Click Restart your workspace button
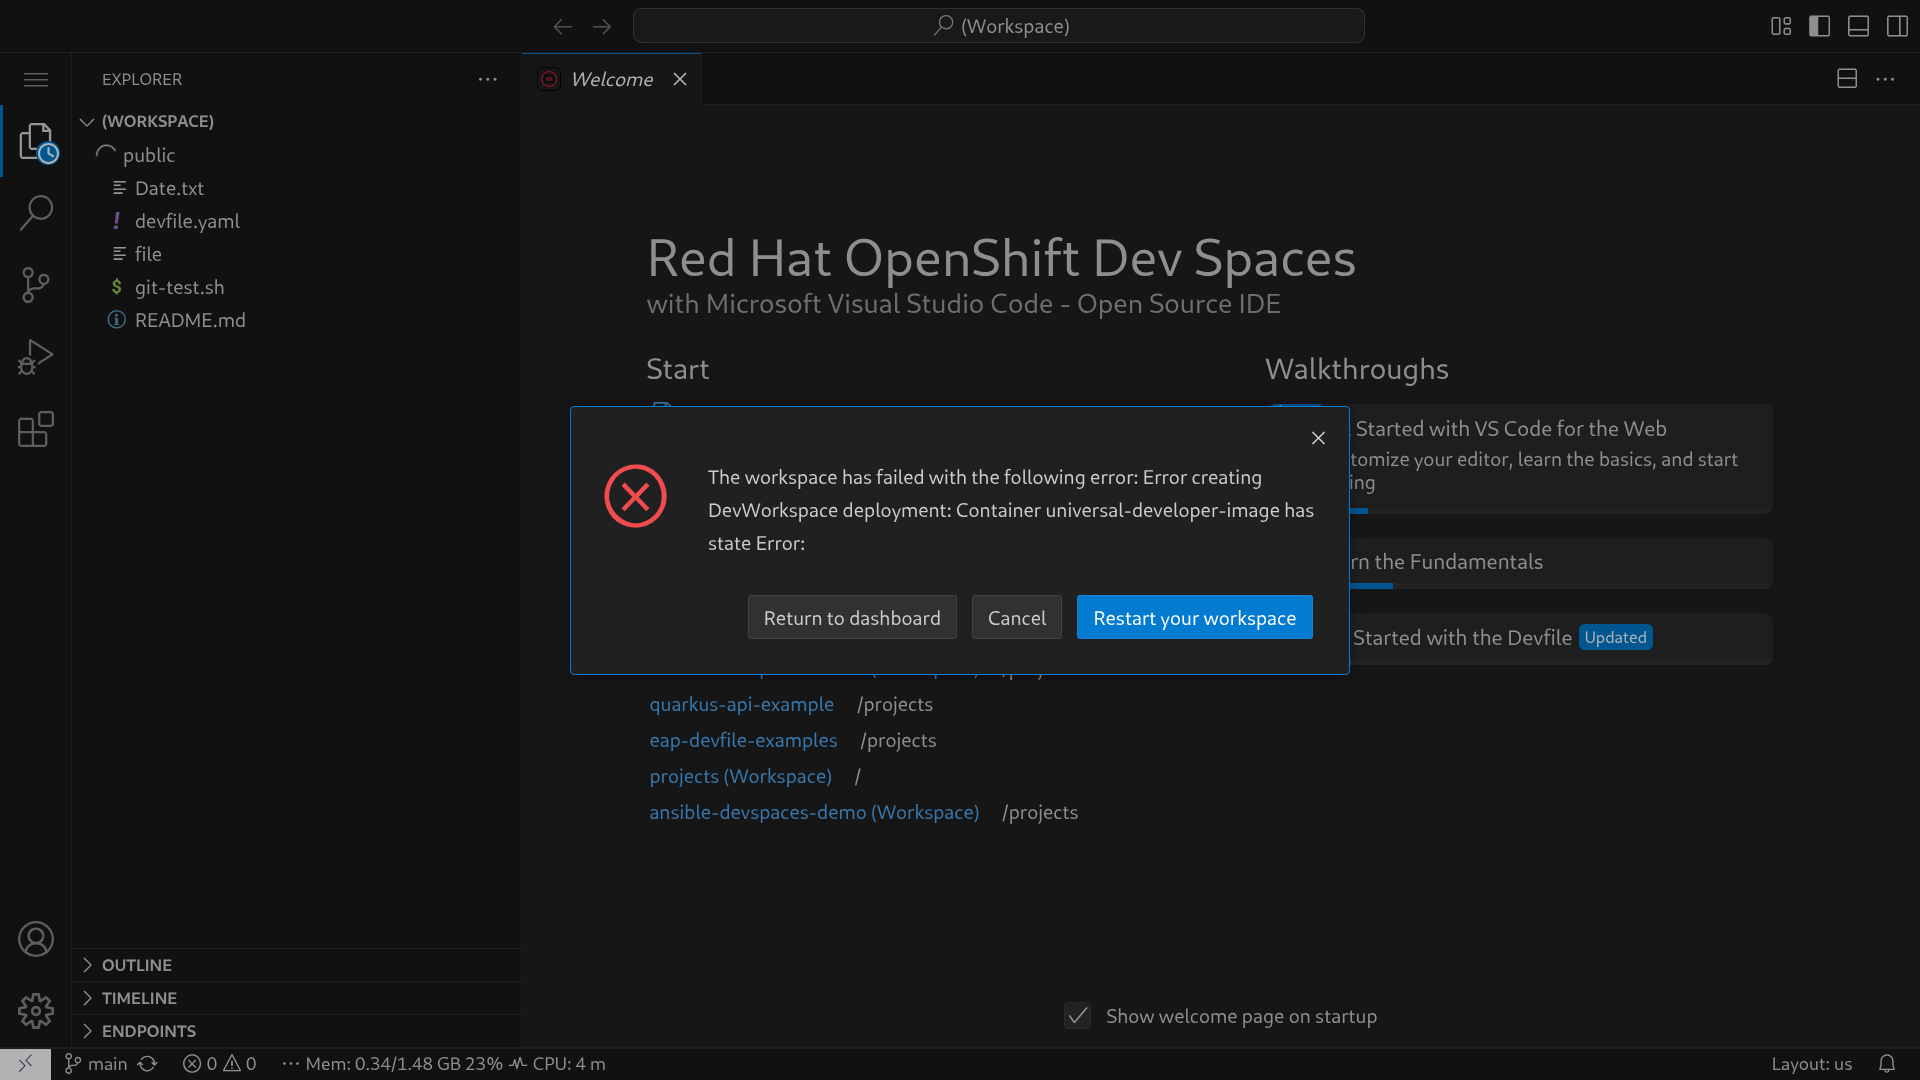The width and height of the screenshot is (1920, 1080). pos(1194,618)
